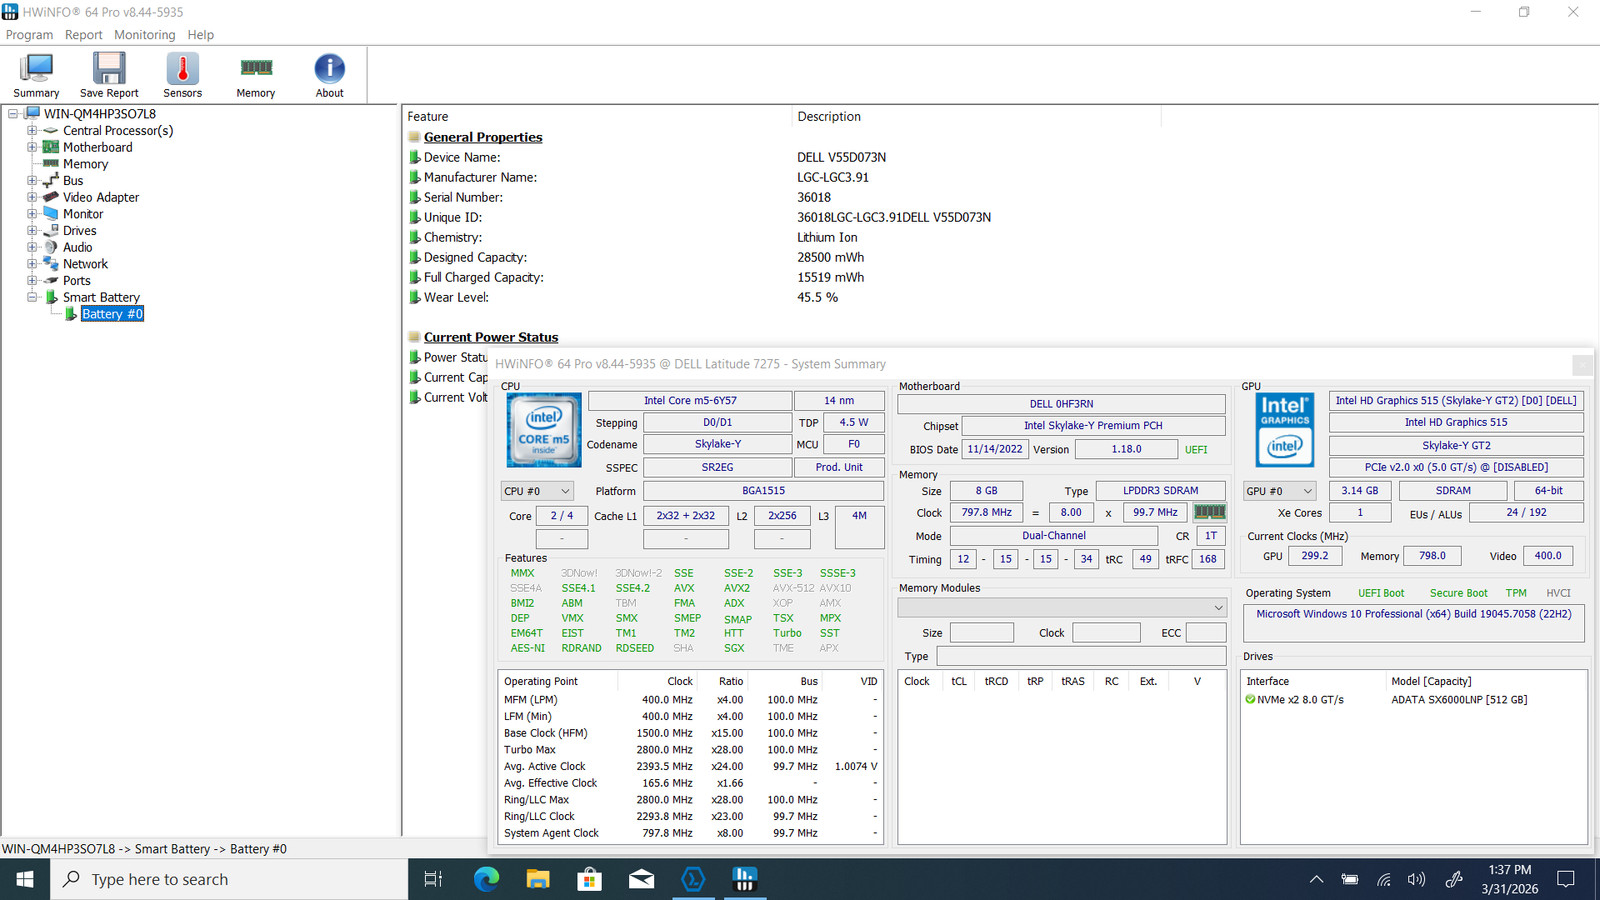Click the Memory node icon in tree
The image size is (1600, 900).
click(51, 164)
